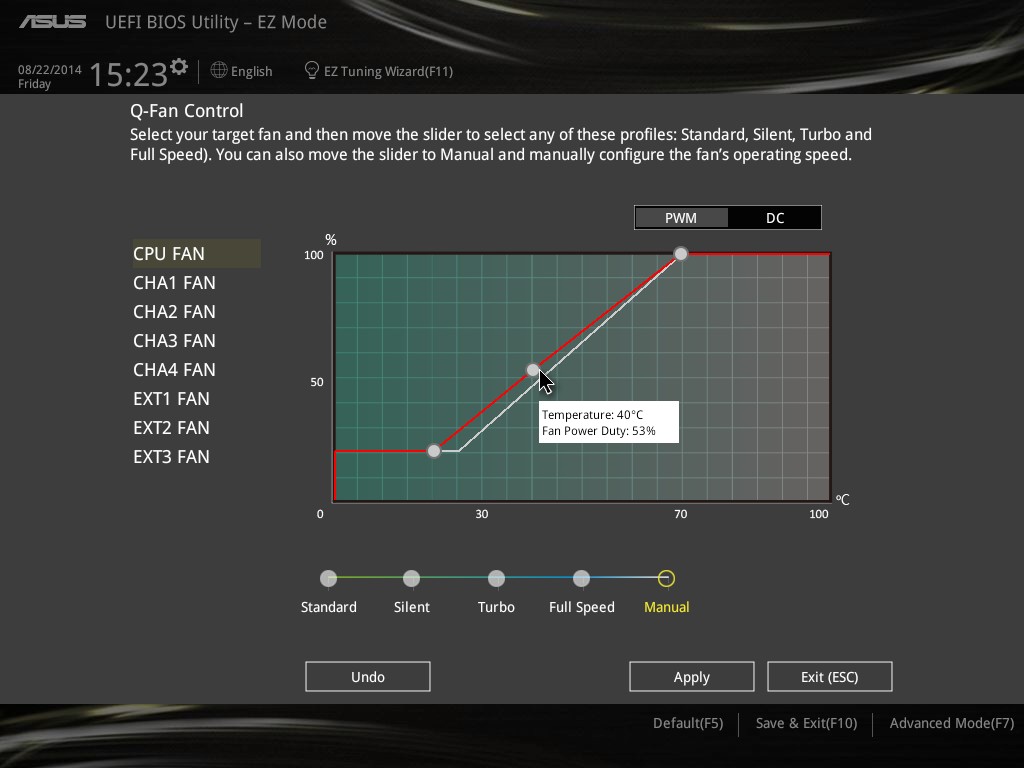
Task: Click the ASUS logo
Action: [52, 22]
